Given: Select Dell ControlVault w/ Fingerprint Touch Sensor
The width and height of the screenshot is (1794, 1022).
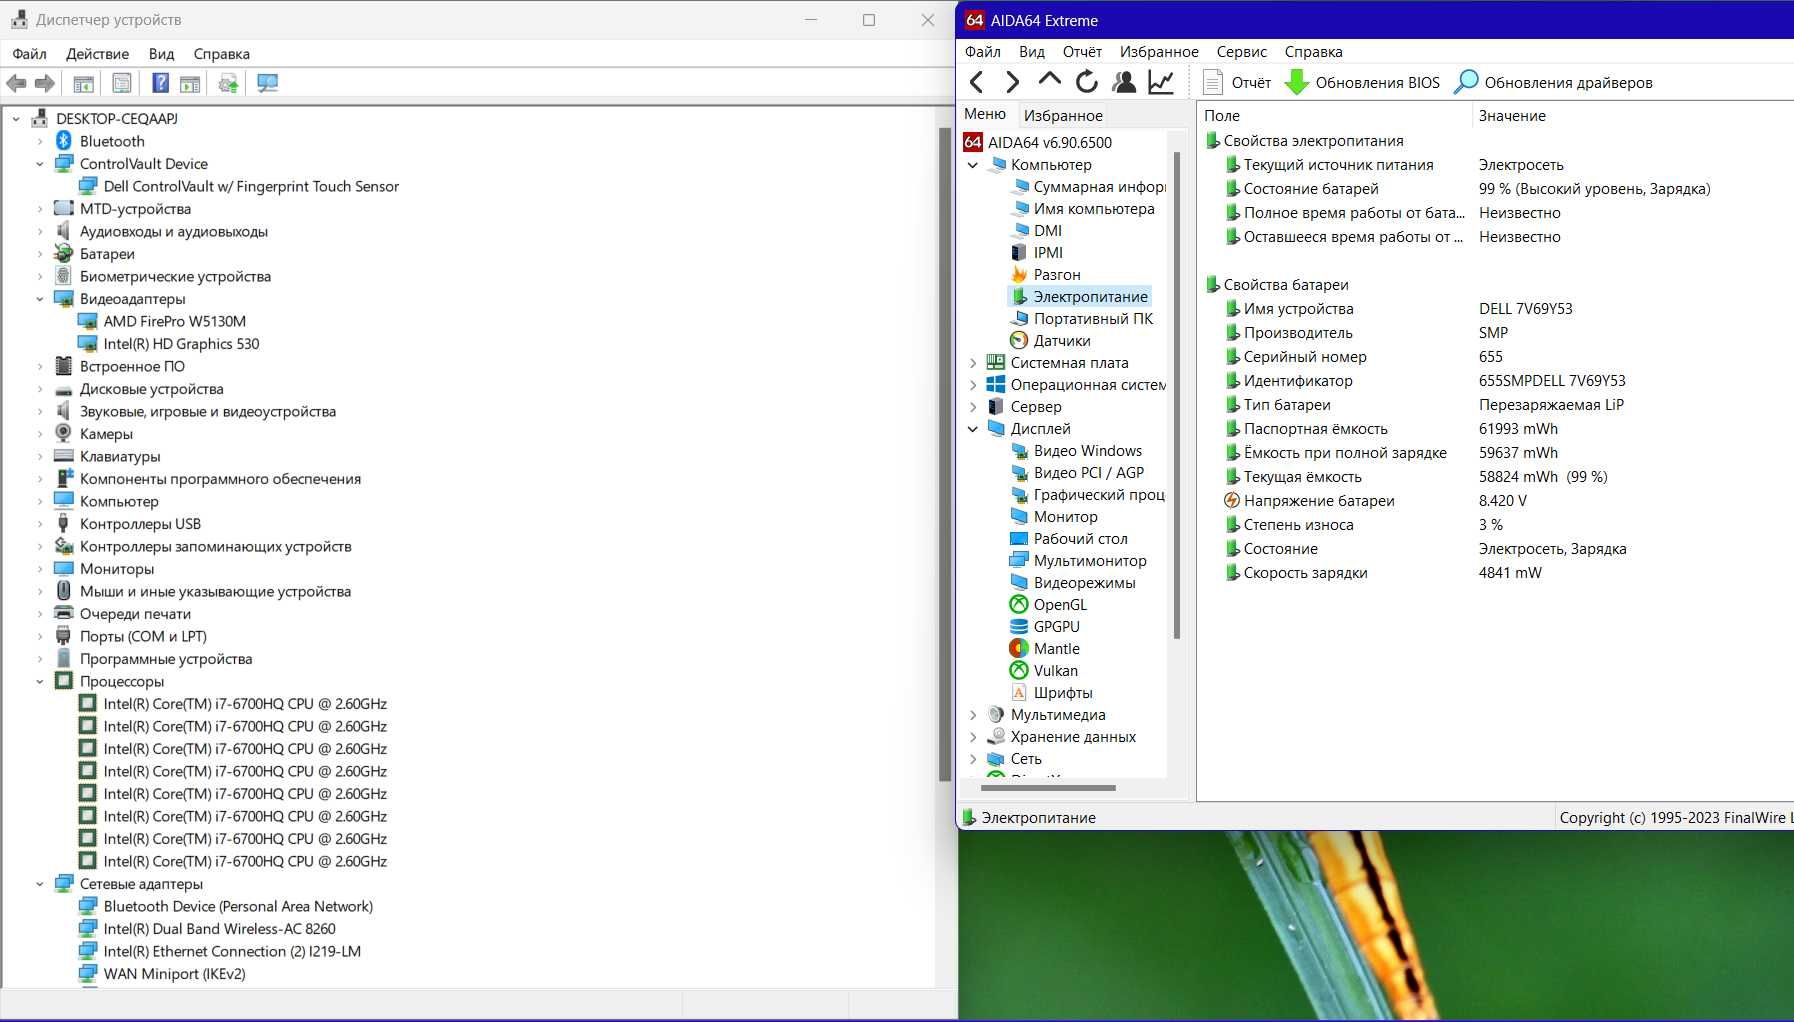Looking at the screenshot, I should (x=251, y=186).
